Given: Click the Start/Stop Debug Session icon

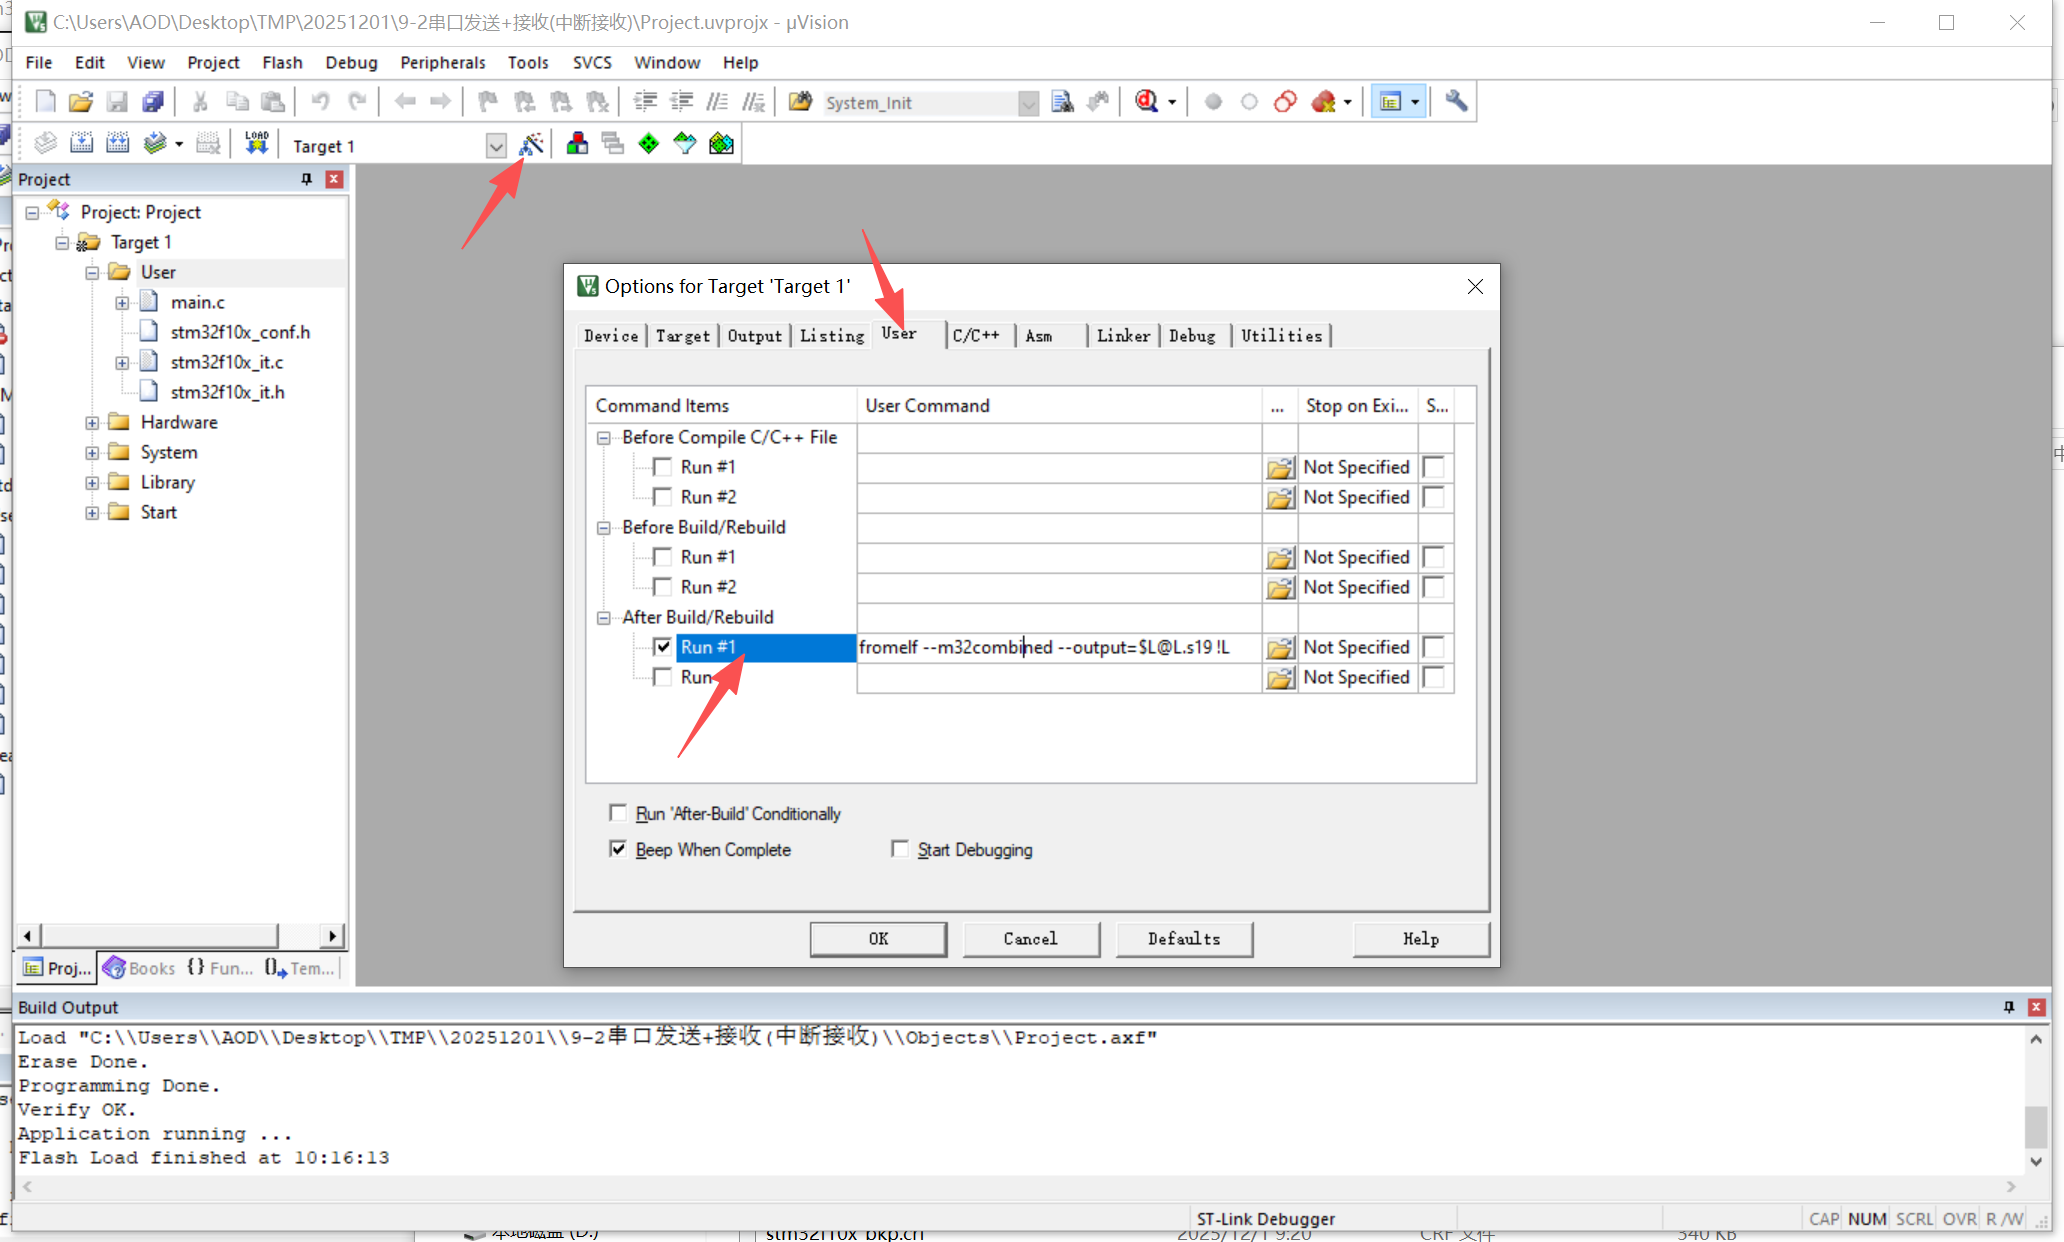Looking at the screenshot, I should pyautogui.click(x=1146, y=102).
